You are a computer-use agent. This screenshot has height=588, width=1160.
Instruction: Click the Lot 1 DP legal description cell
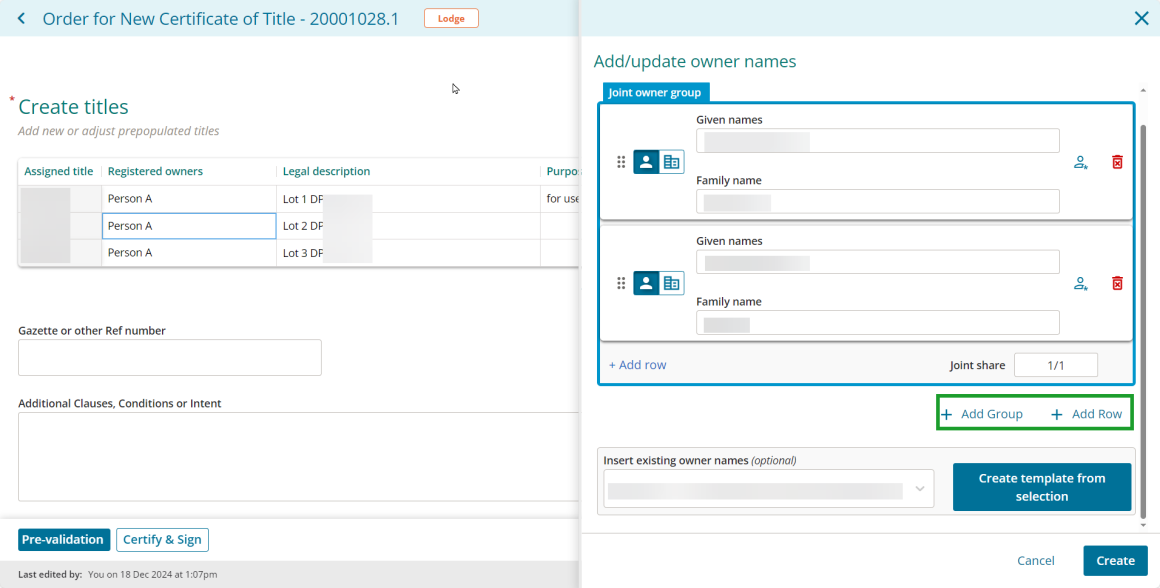408,199
